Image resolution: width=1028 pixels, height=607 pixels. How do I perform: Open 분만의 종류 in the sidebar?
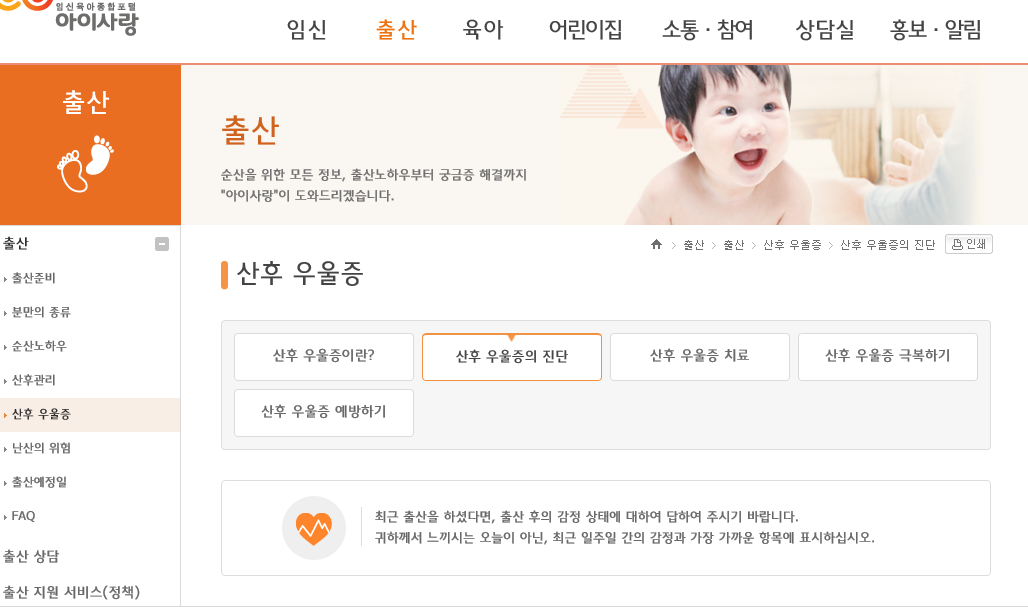click(41, 312)
